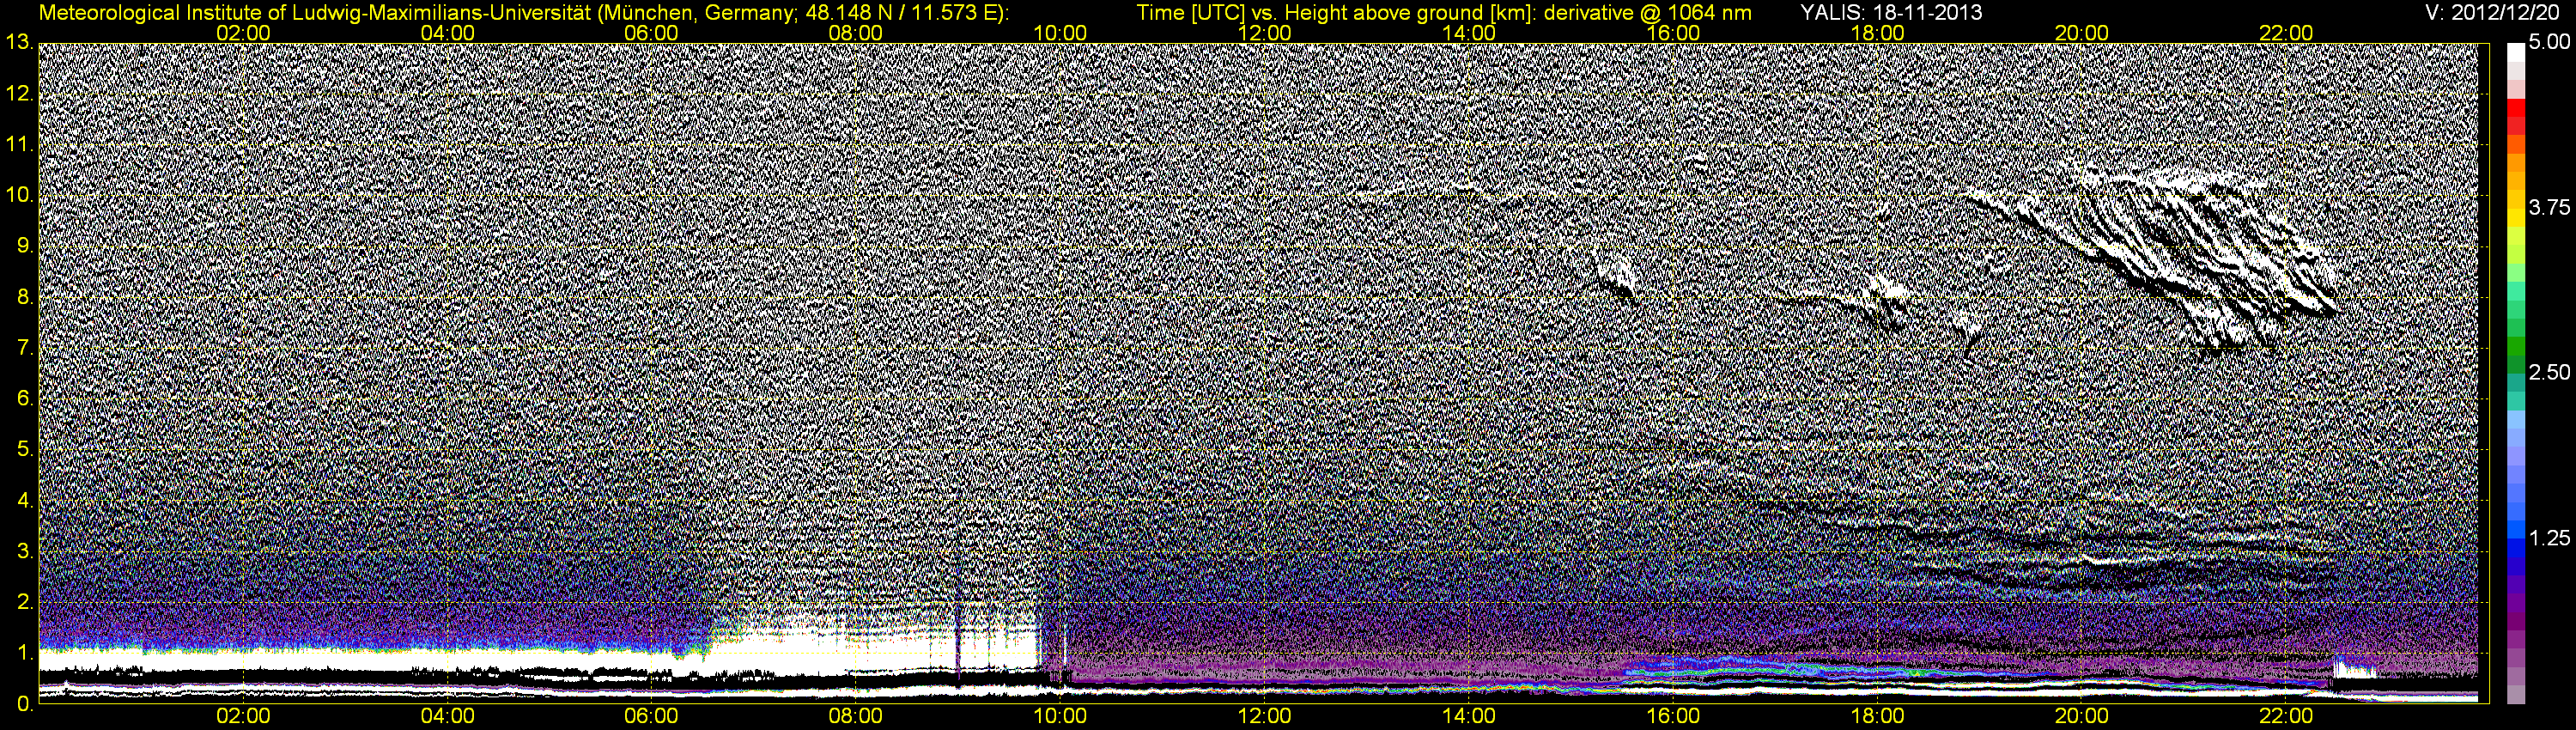Viewport: 2576px width, 730px height.
Task: Click the colorbar '2.50' value
Action: pyautogui.click(x=2549, y=373)
